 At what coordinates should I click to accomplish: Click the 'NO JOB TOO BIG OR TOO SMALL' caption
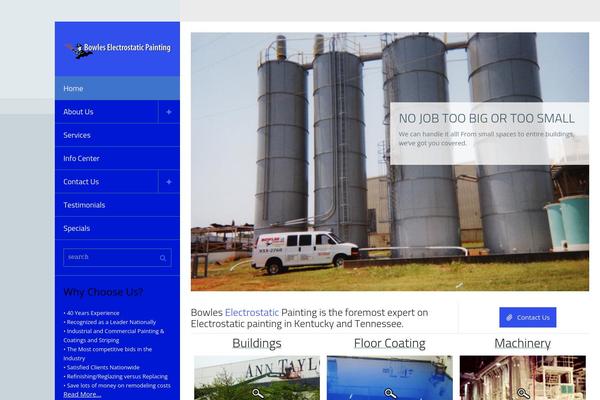[487, 119]
